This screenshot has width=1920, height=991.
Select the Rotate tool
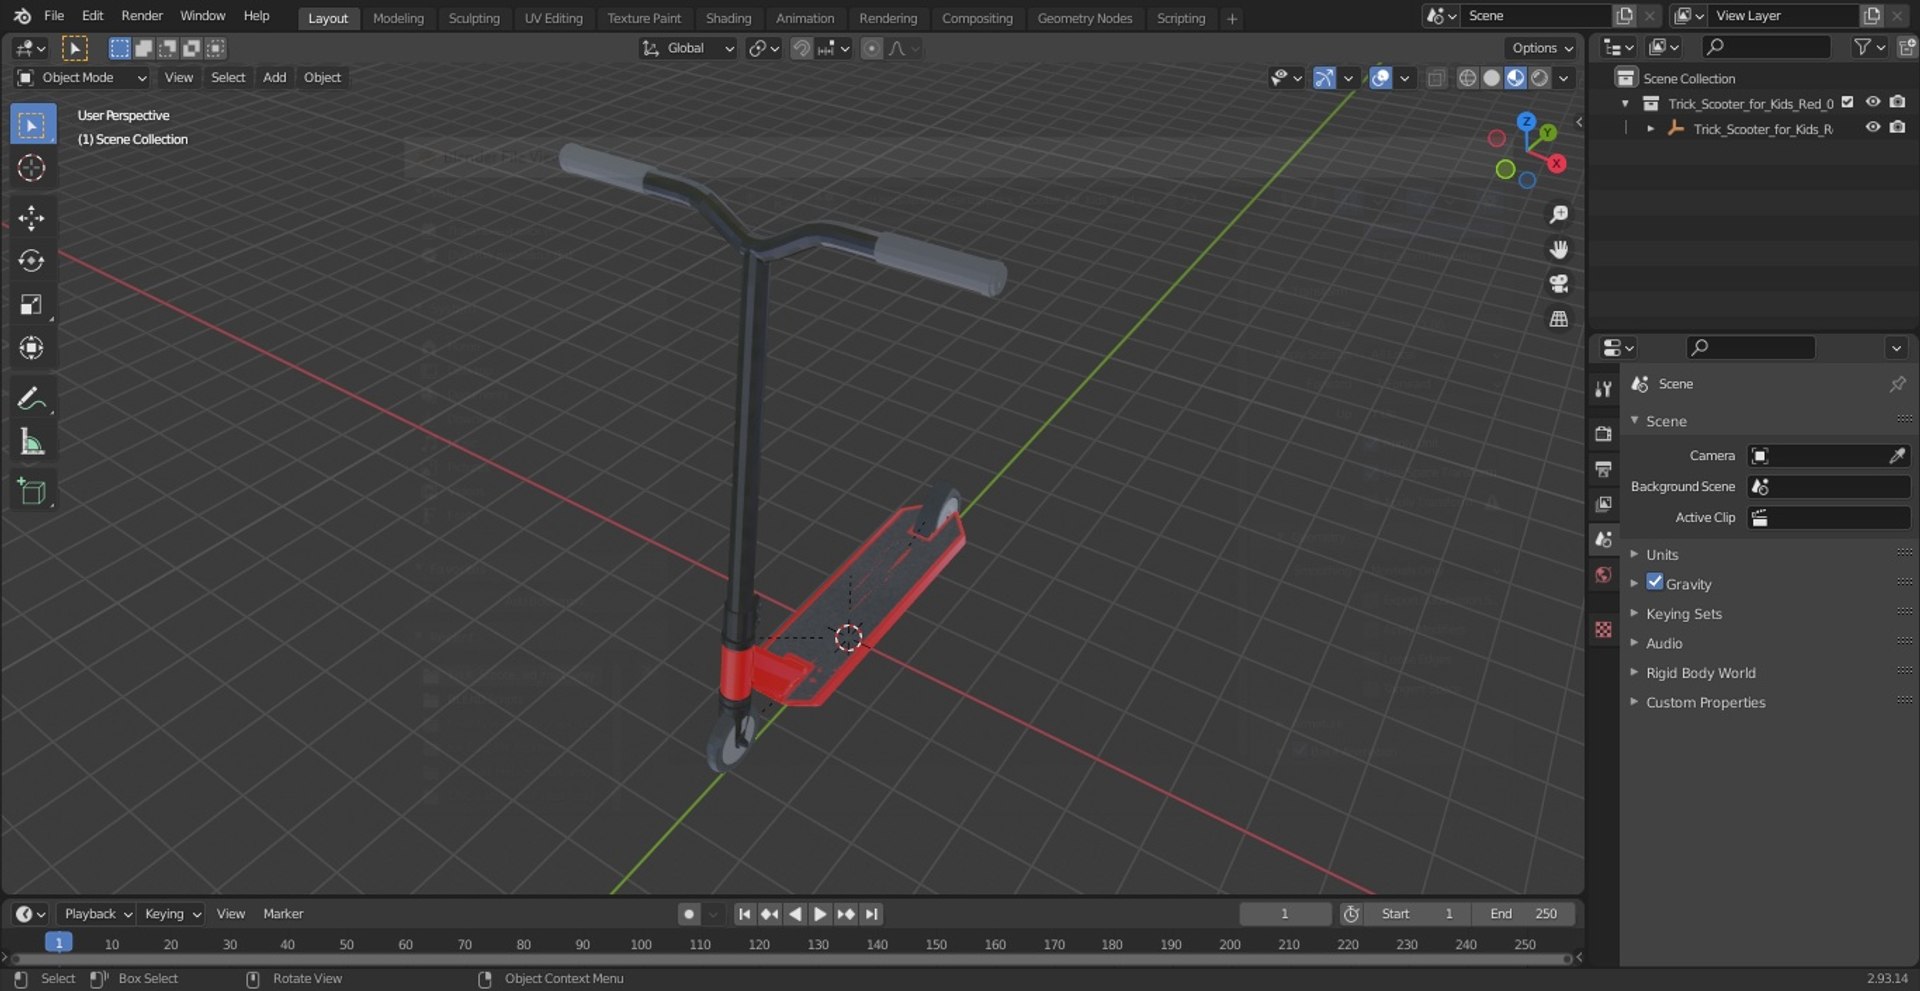32,261
